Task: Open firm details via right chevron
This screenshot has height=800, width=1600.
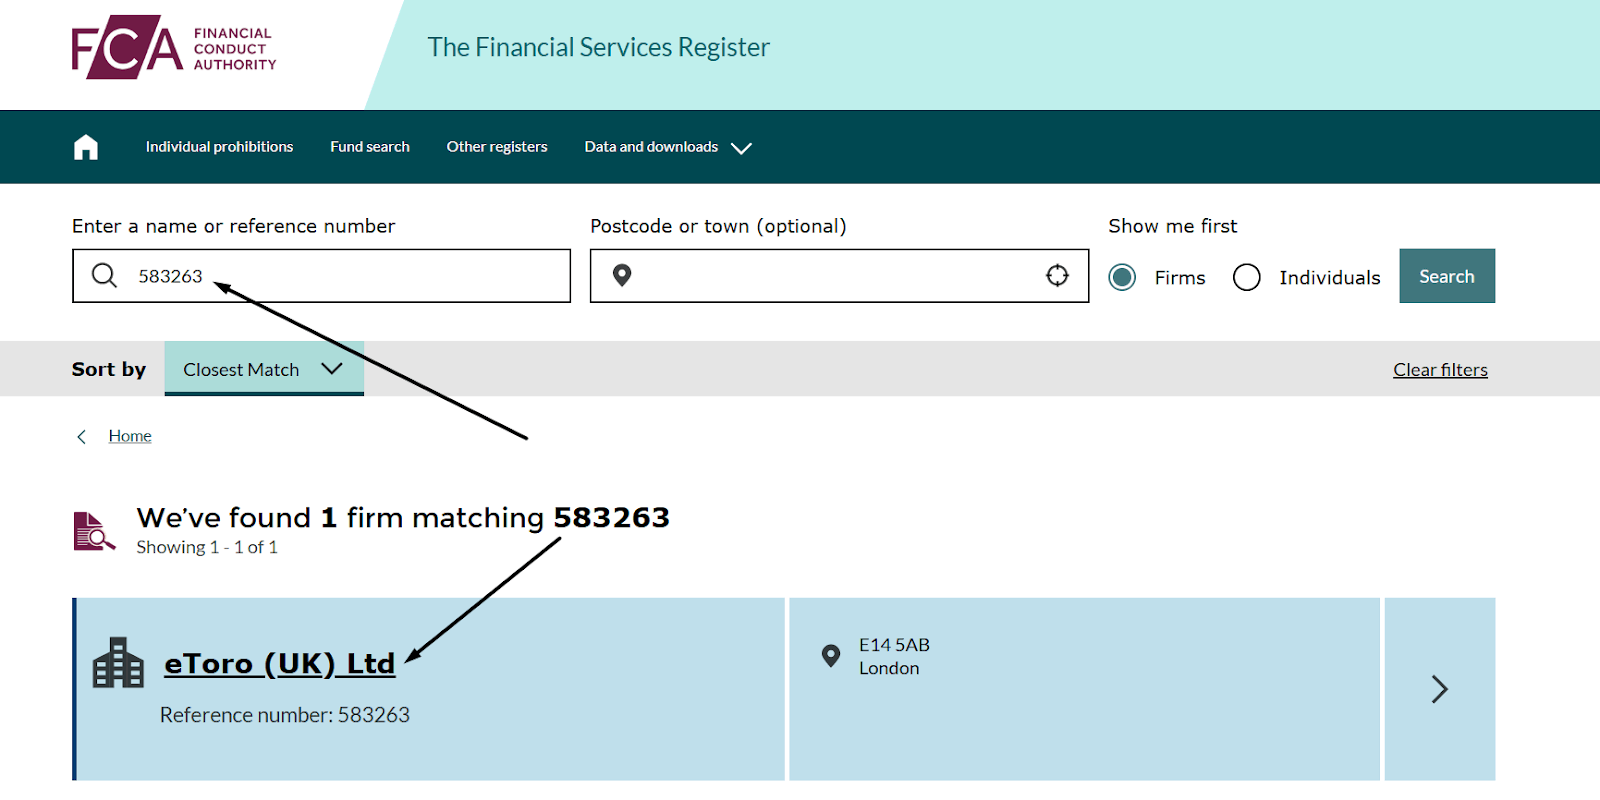Action: click(1439, 689)
